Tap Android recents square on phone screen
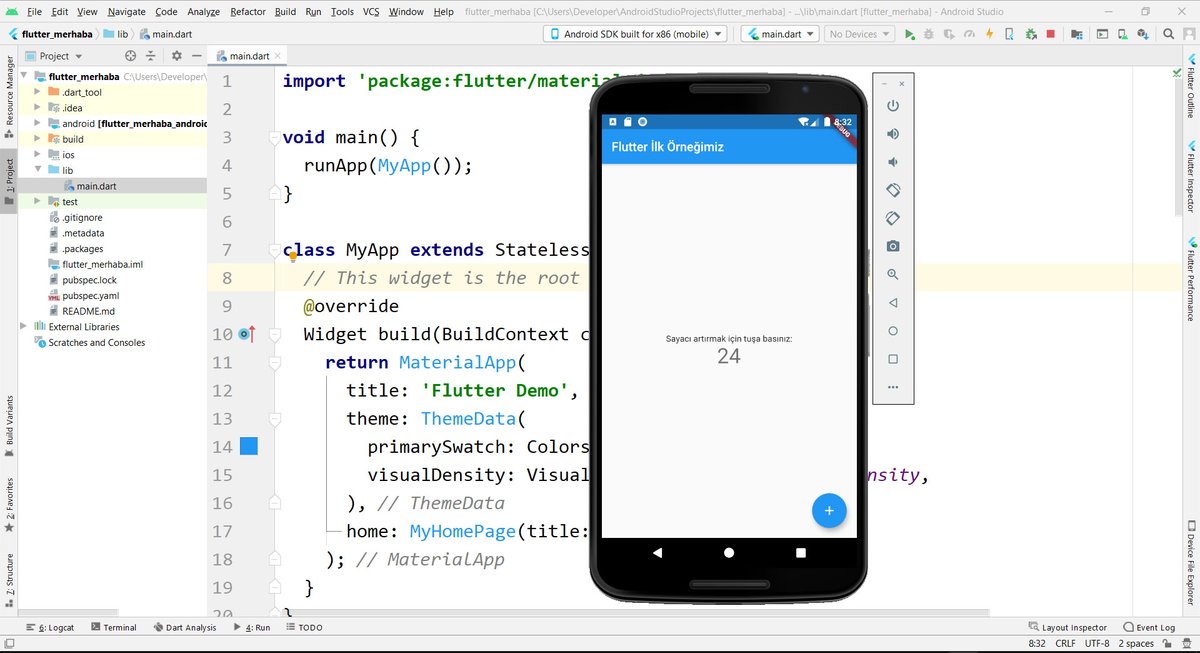Image resolution: width=1200 pixels, height=653 pixels. 801,552
